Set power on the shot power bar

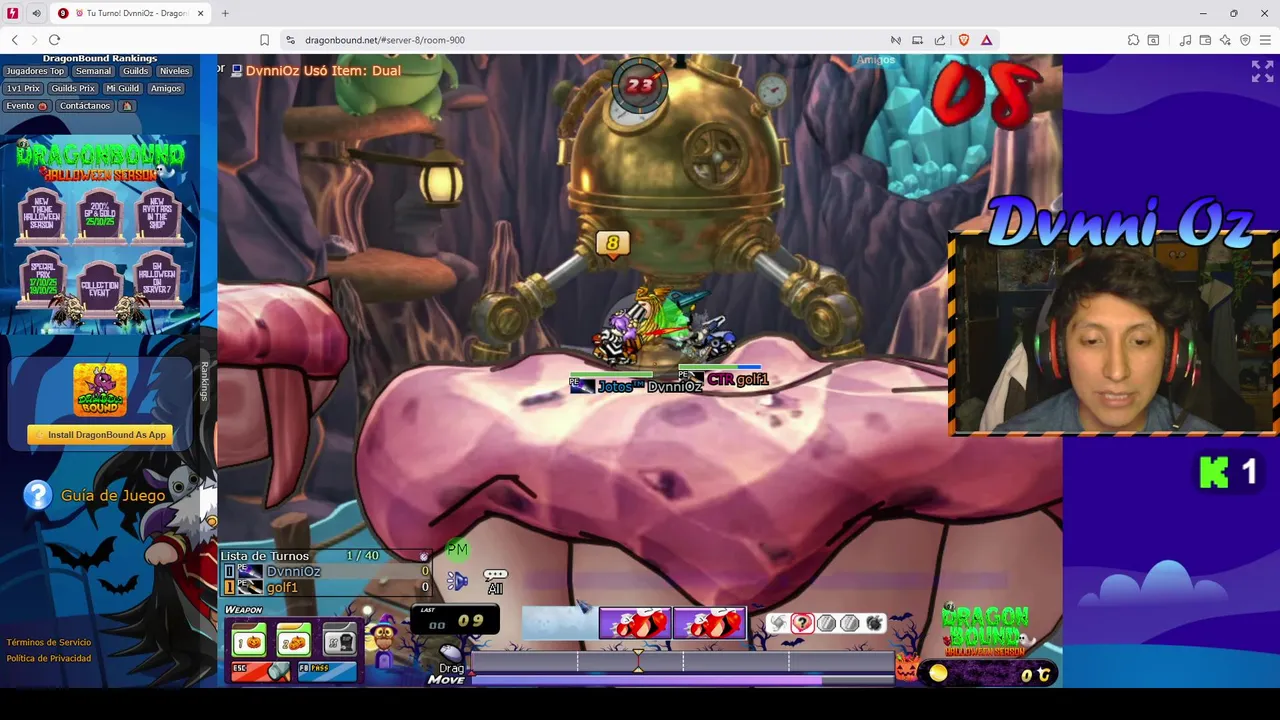coord(682,661)
